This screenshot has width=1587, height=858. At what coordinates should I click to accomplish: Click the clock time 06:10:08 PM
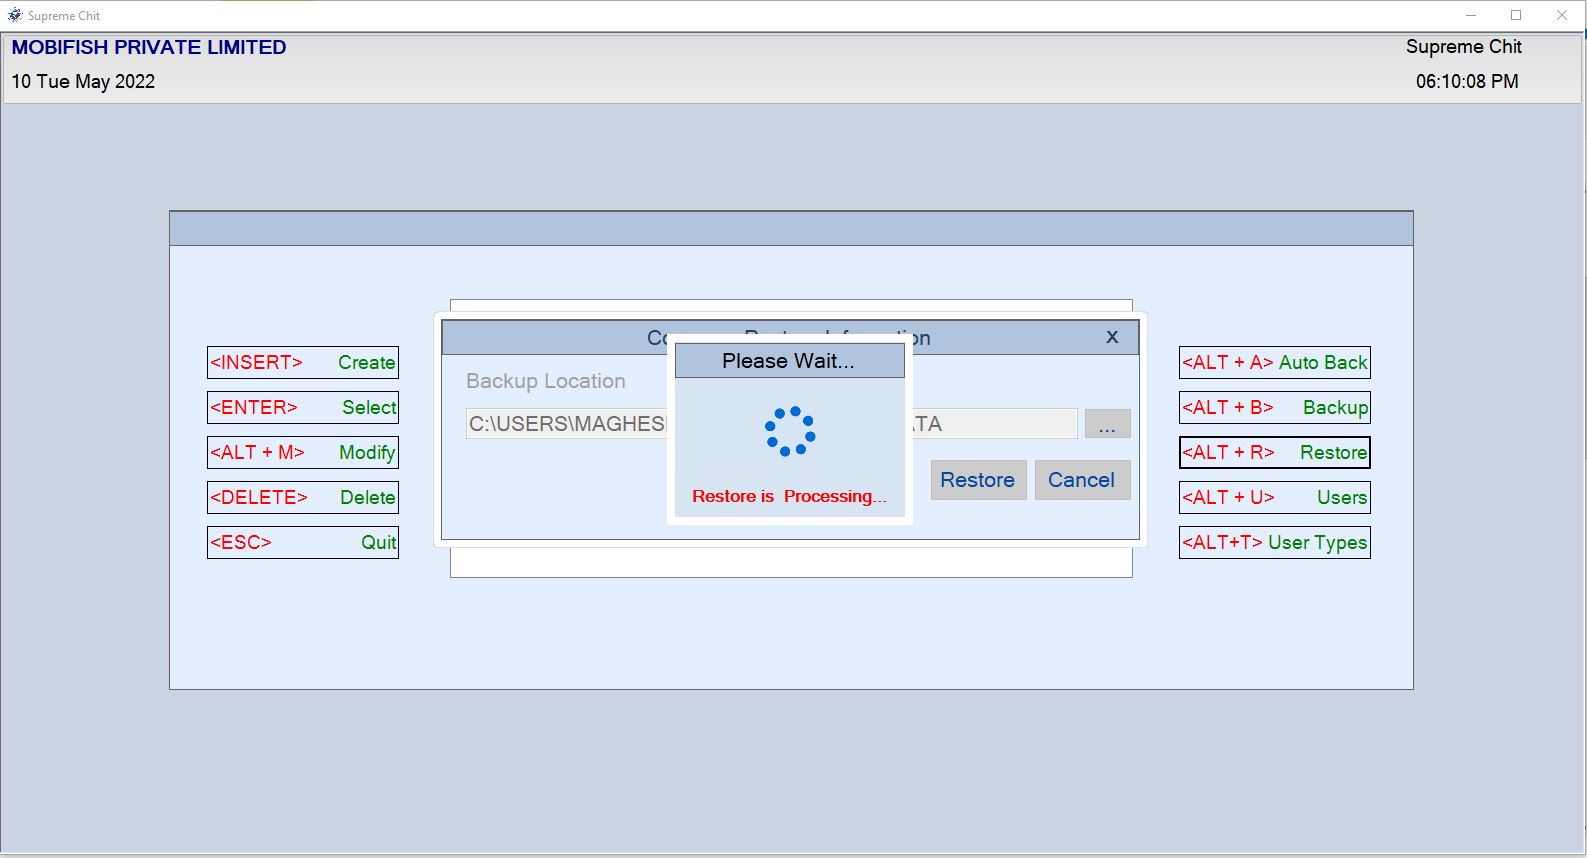tap(1467, 82)
